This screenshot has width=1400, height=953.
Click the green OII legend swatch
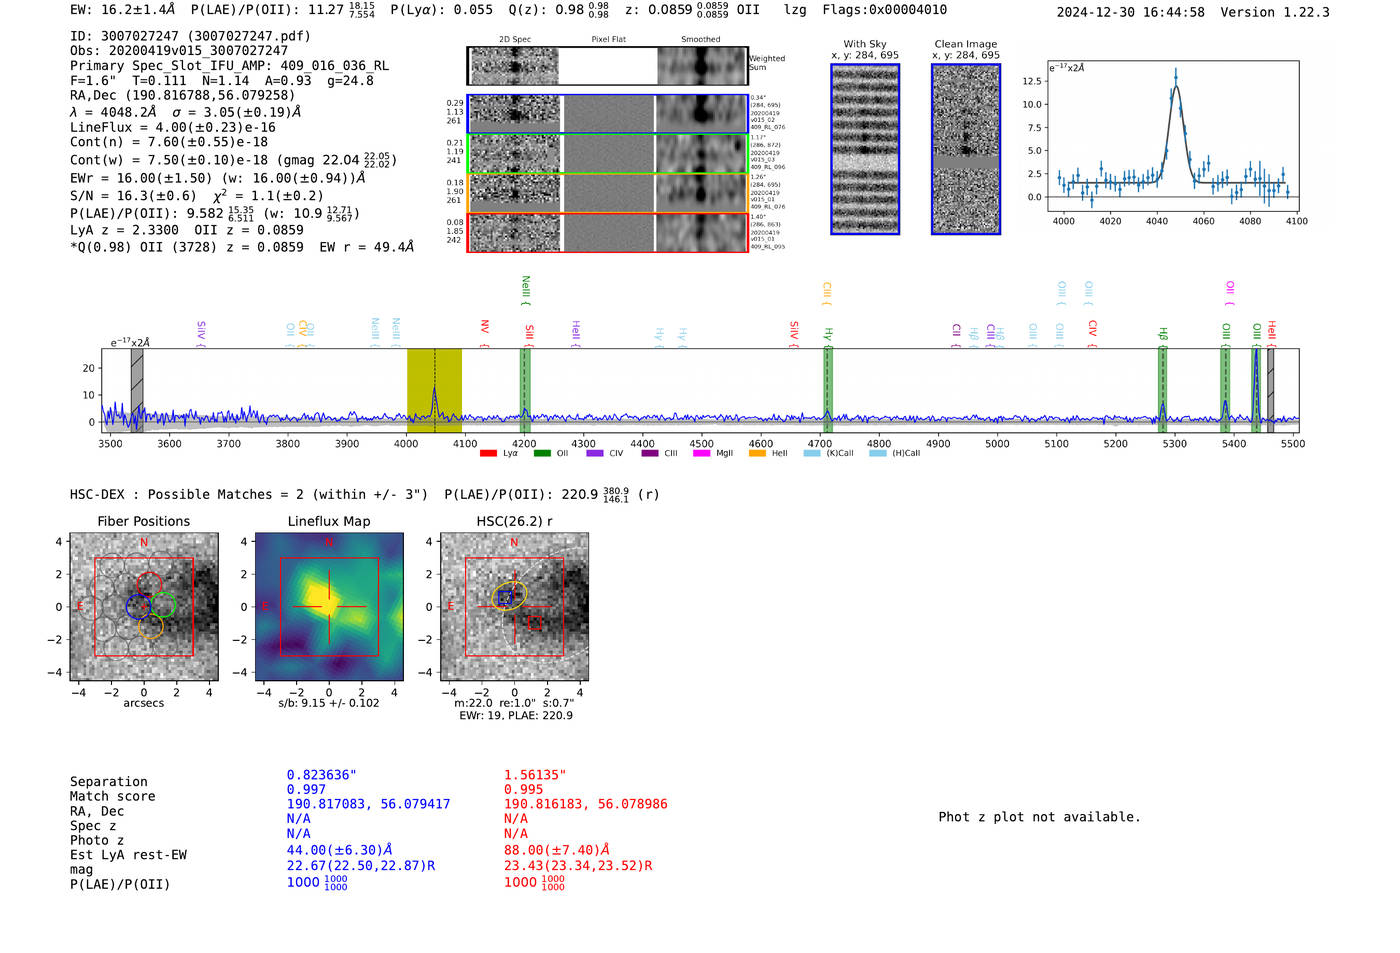542,454
